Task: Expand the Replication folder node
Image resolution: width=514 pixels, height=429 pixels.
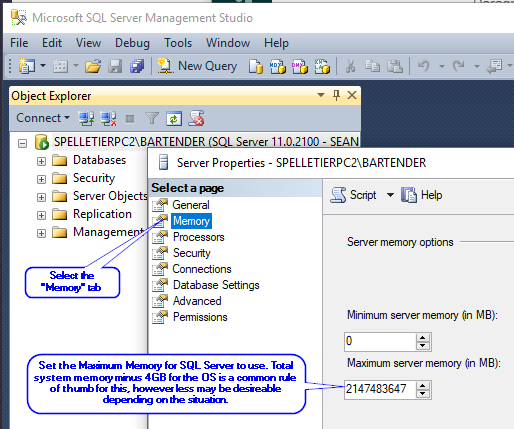Action: (41, 215)
